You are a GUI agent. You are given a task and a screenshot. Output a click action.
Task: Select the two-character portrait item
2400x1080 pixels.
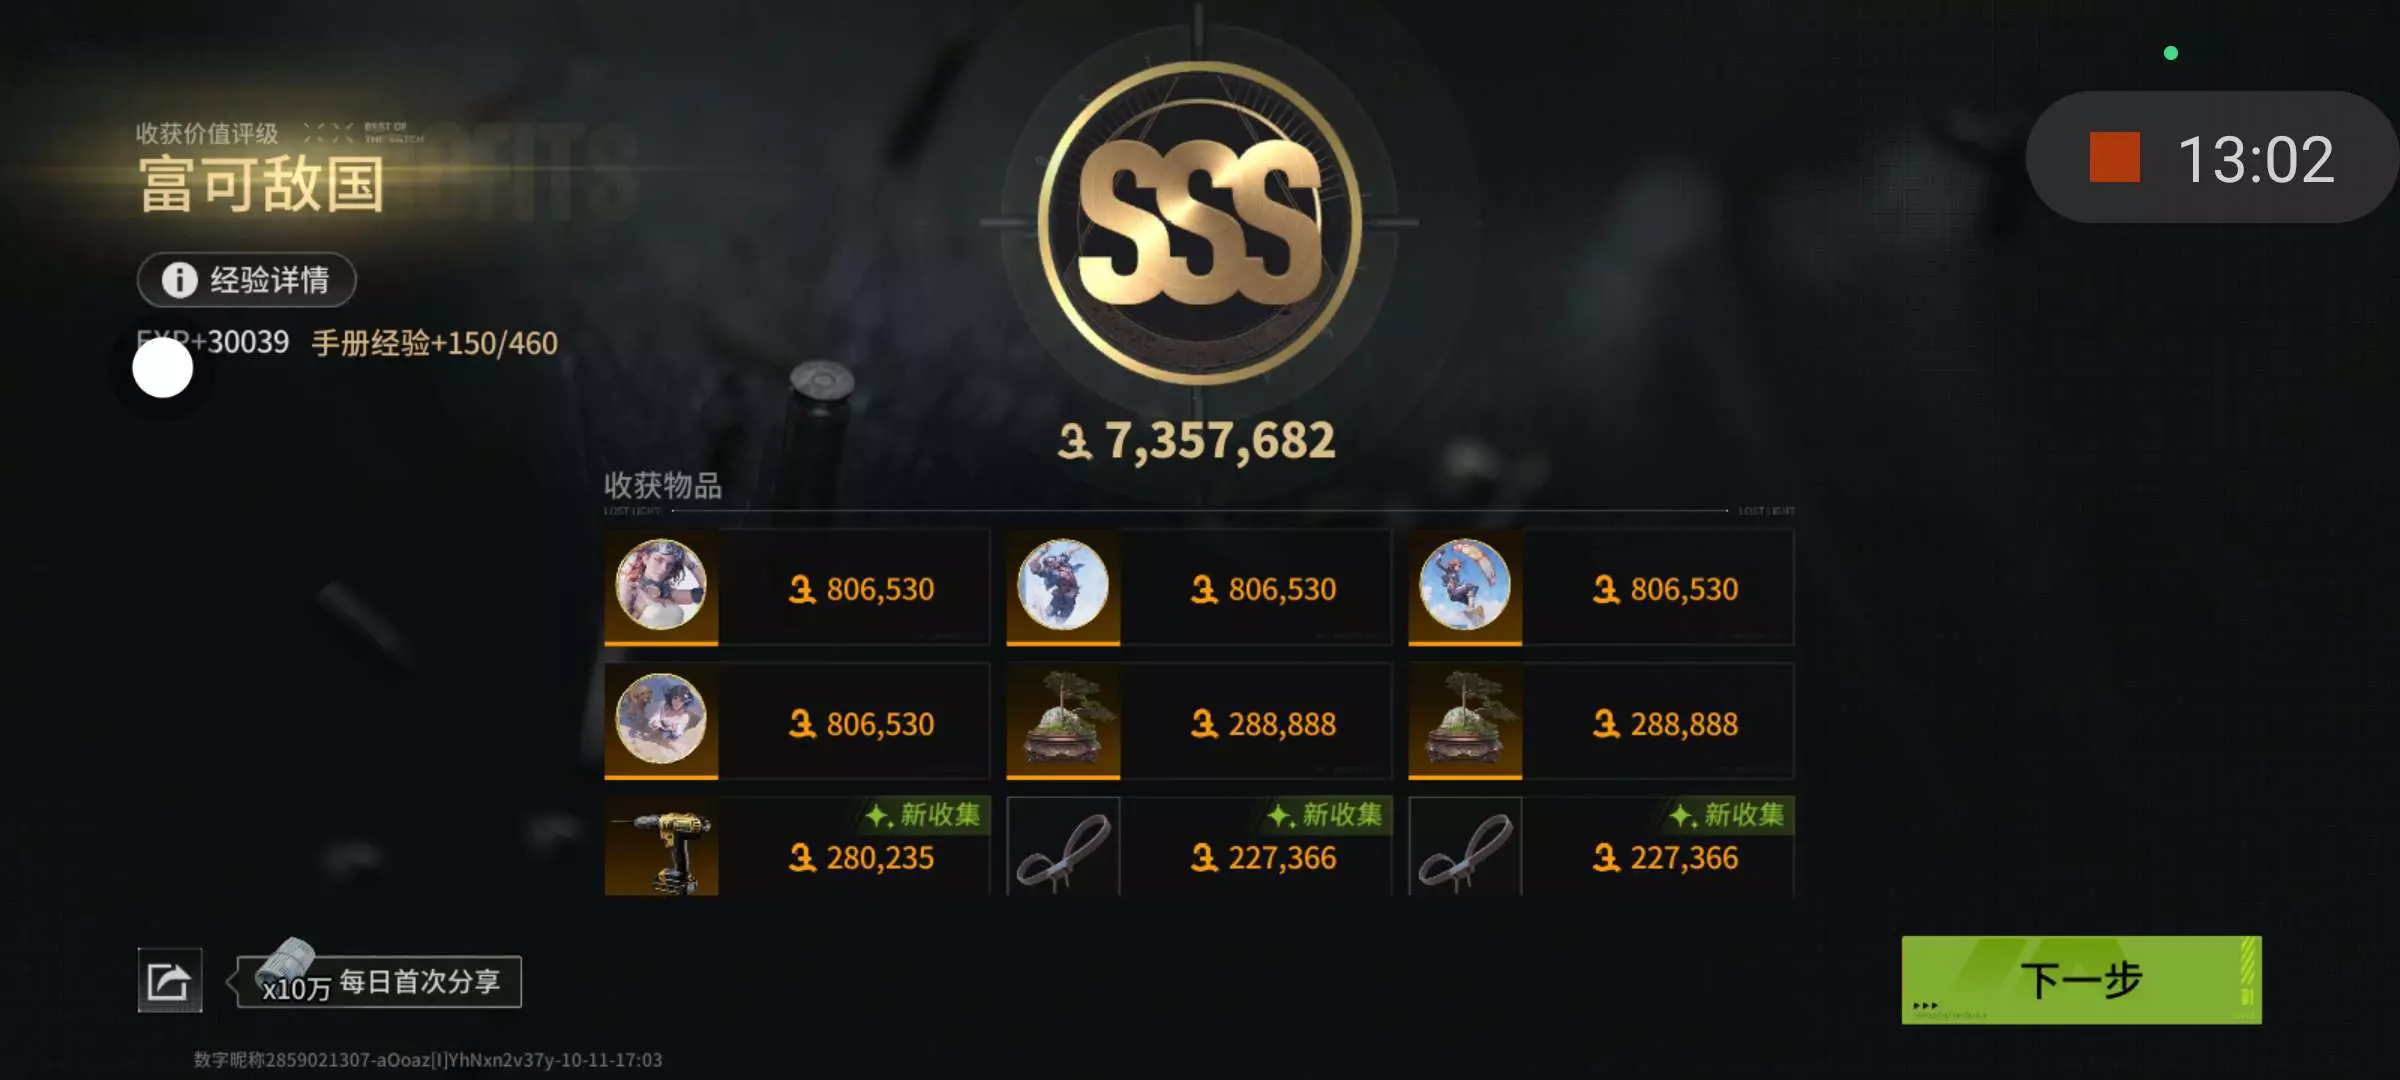(x=661, y=720)
